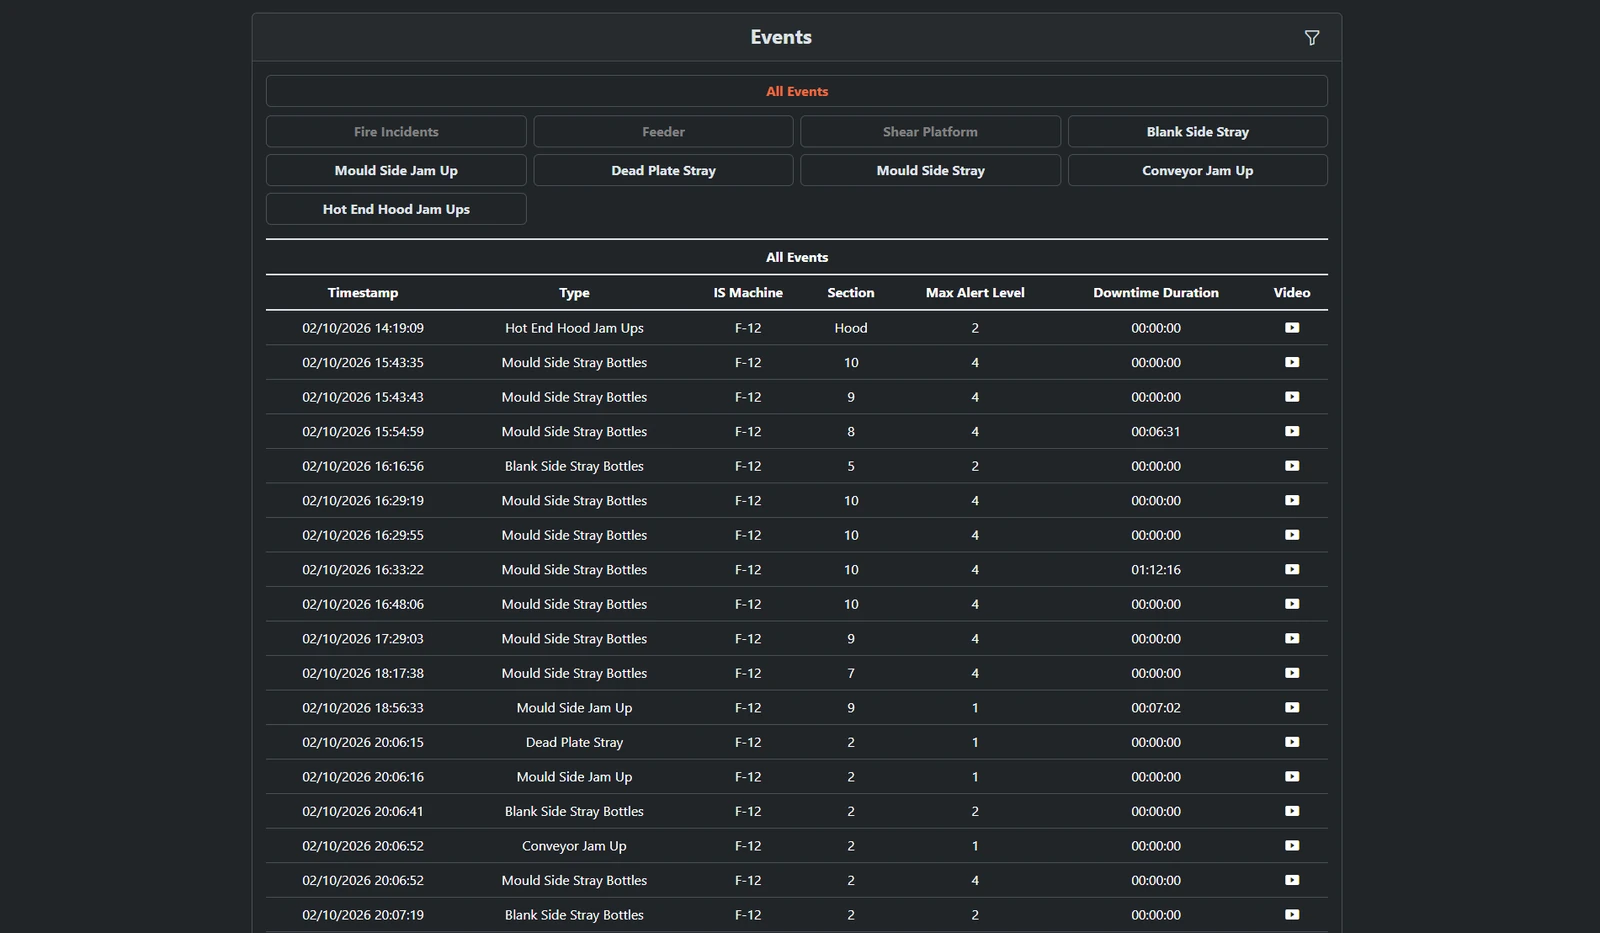Screen dimensions: 1600x933
Task: Play video for the 16:16:56 event
Action: [1292, 466]
